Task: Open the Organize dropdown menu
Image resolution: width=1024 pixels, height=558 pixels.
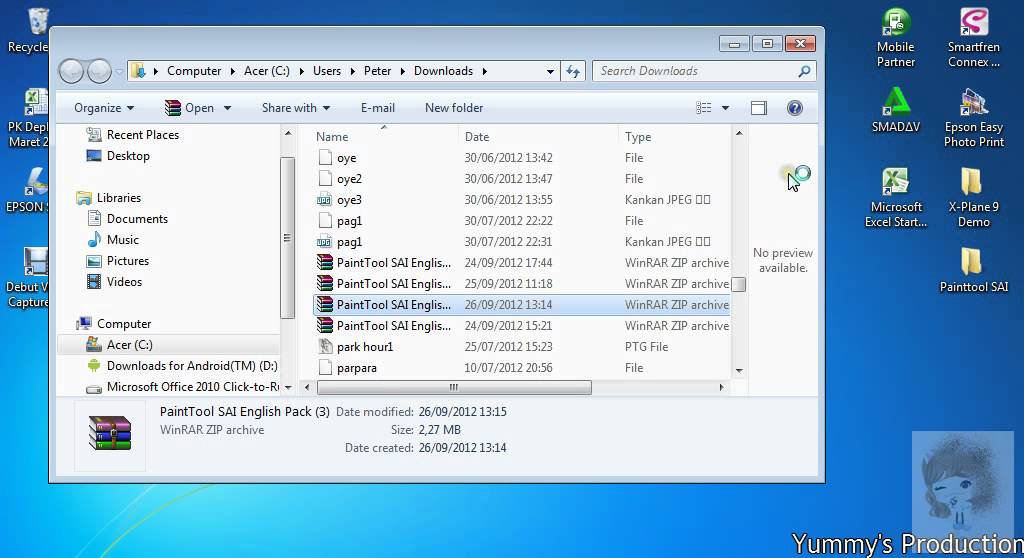Action: (104, 108)
